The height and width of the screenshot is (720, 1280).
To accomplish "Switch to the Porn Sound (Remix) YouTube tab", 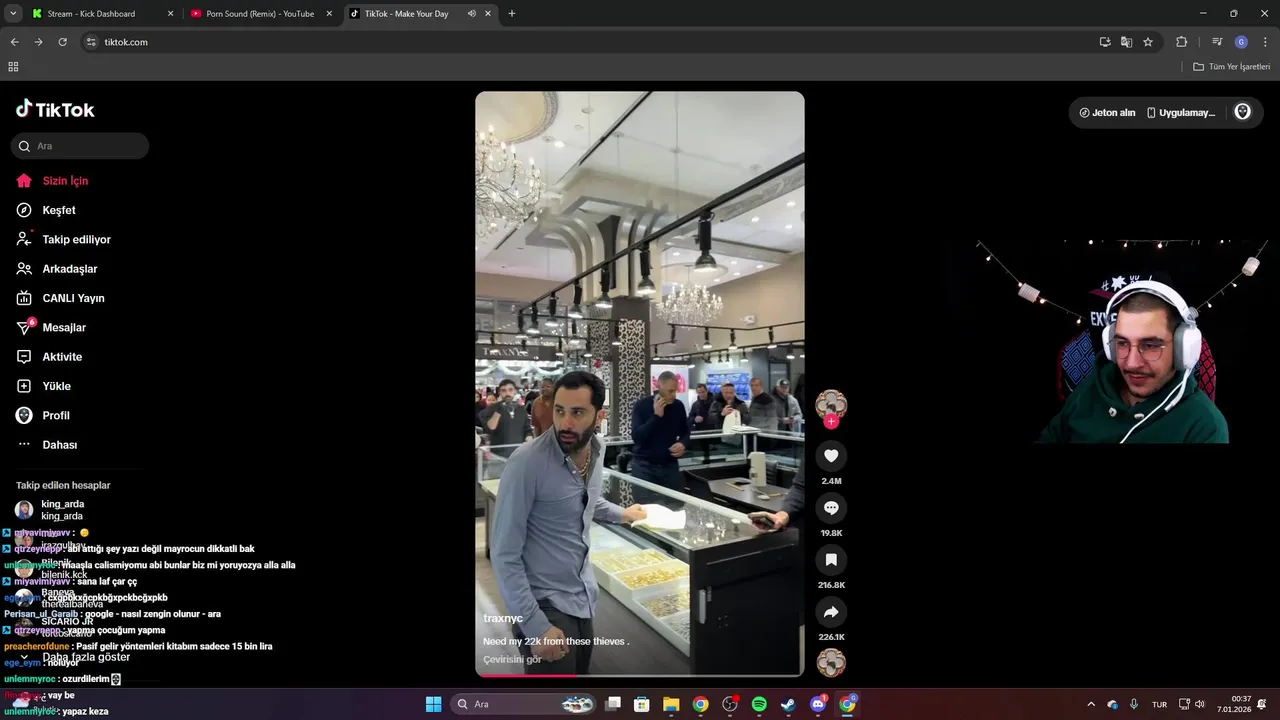I will pos(261,14).
